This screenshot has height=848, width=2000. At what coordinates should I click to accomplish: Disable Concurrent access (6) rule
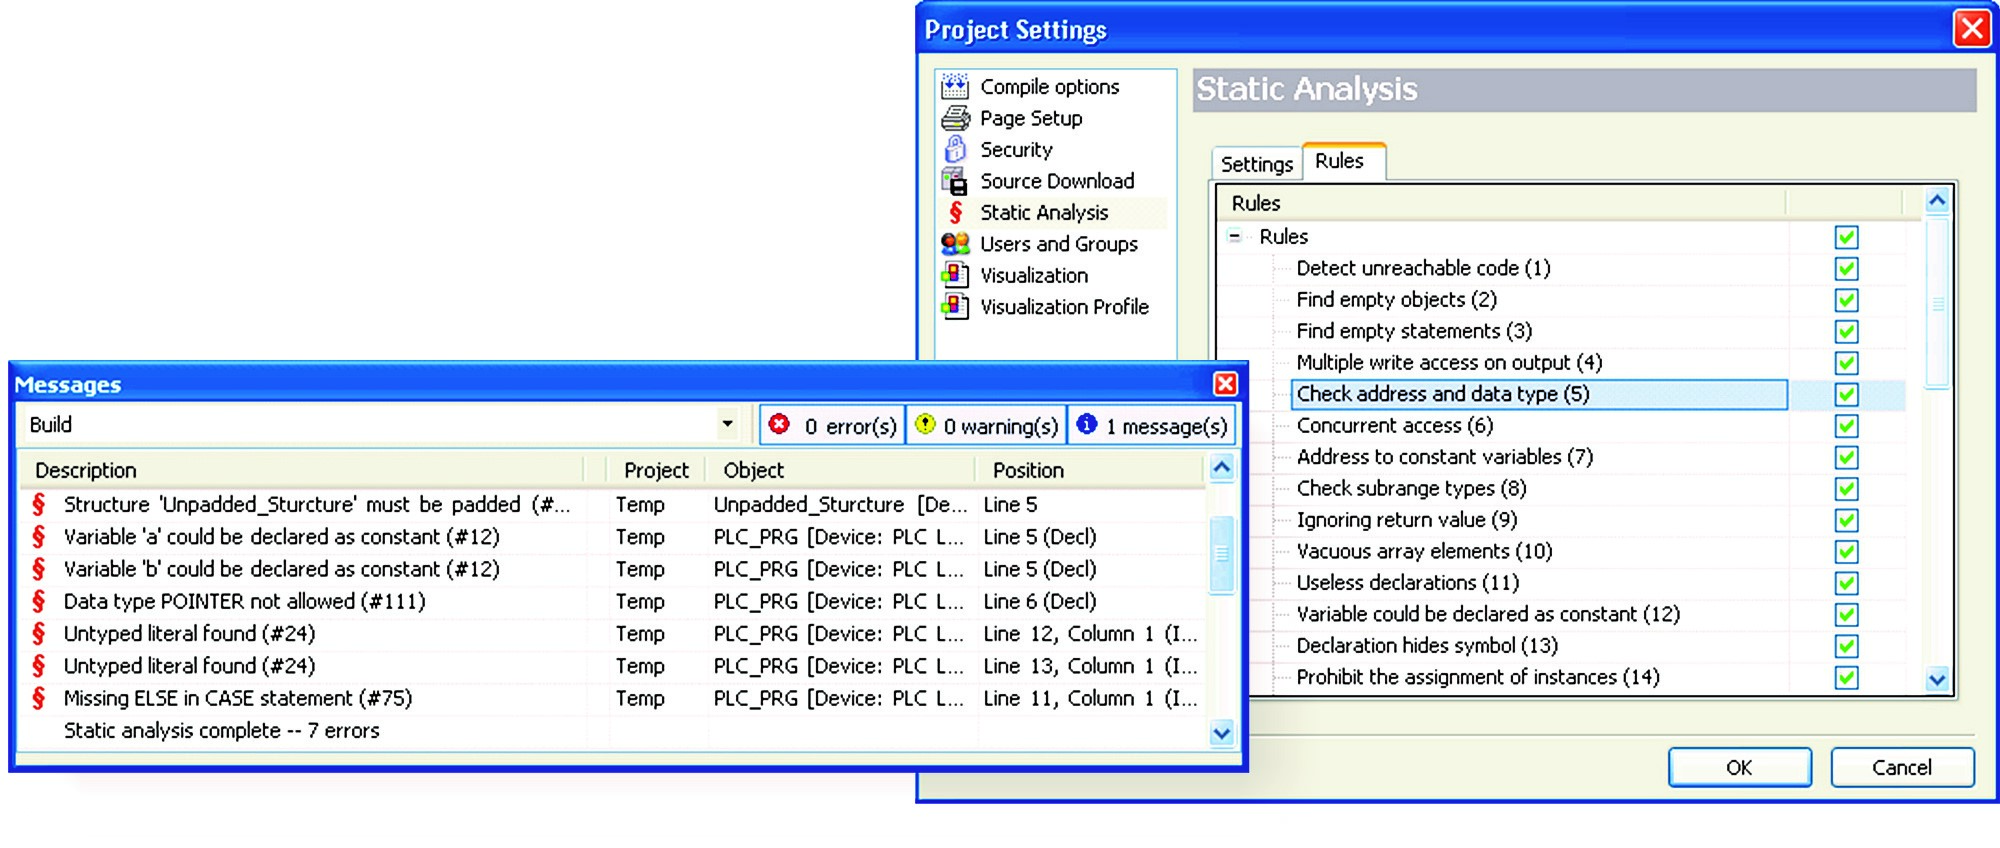[1846, 426]
